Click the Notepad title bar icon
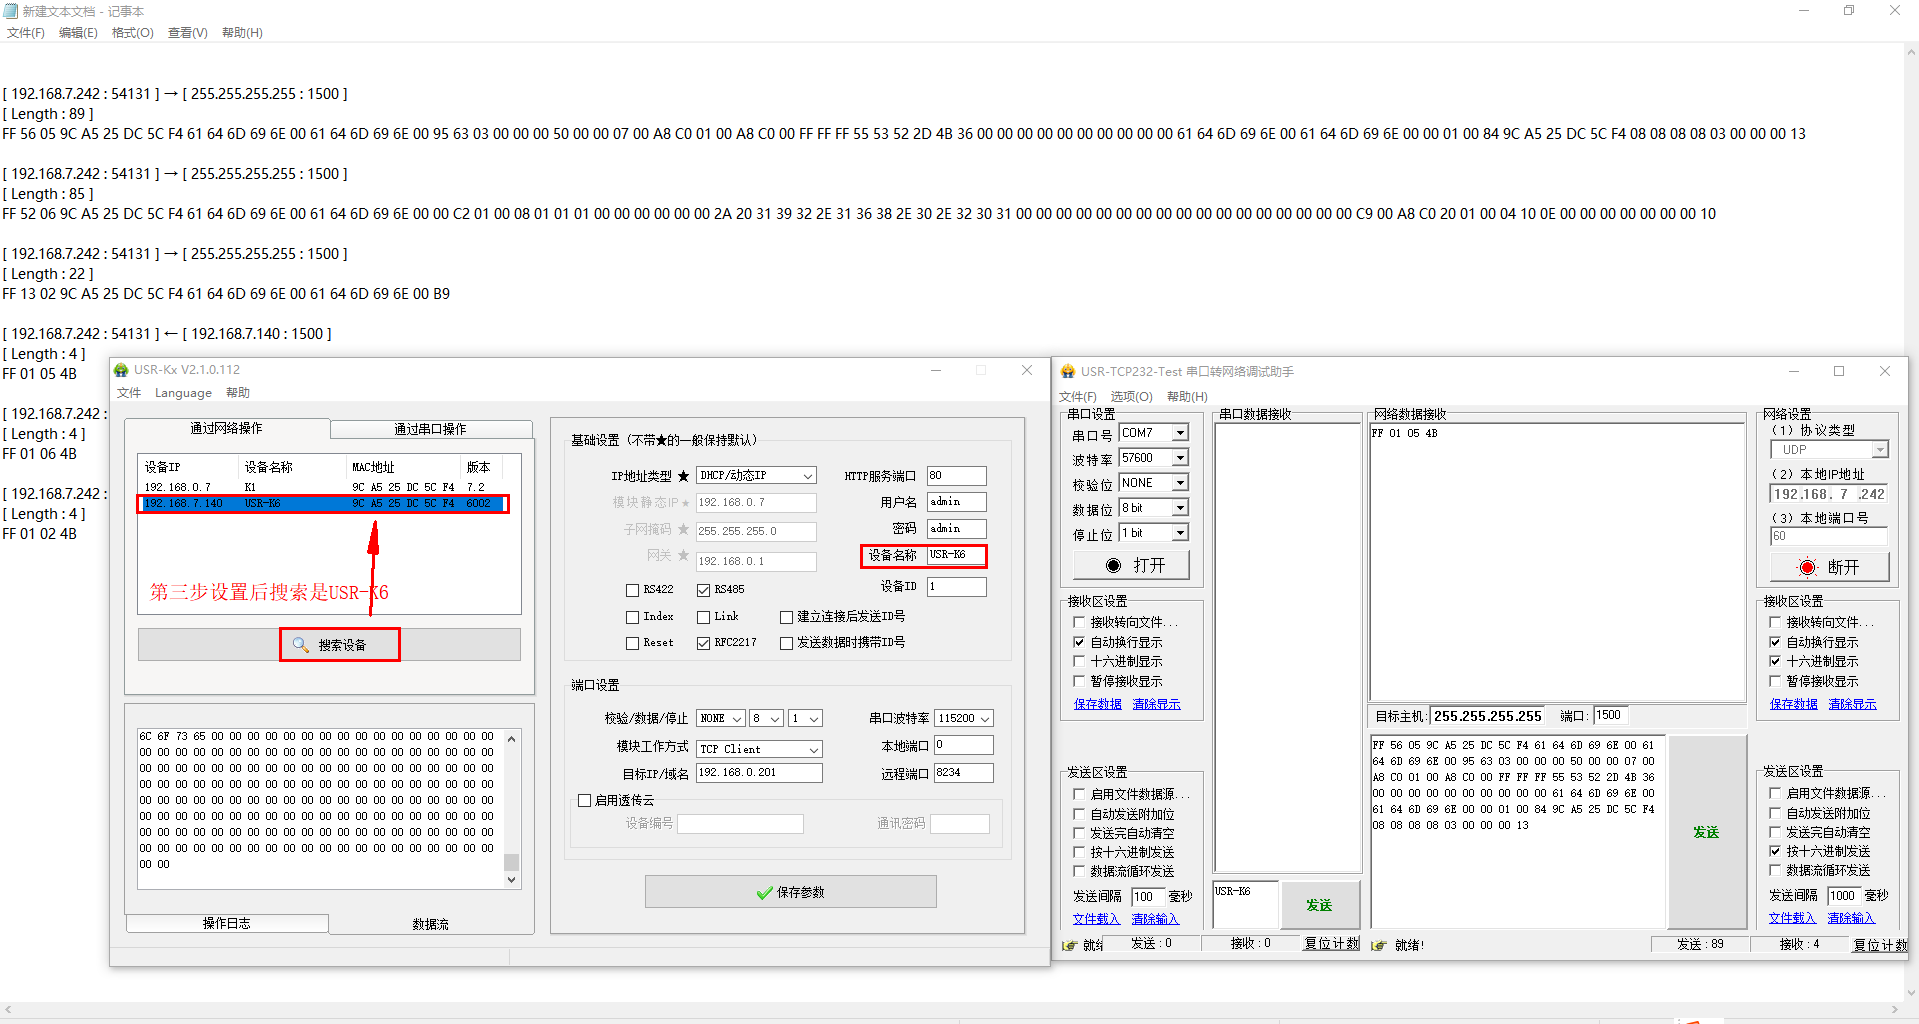The image size is (1919, 1024). (x=11, y=11)
